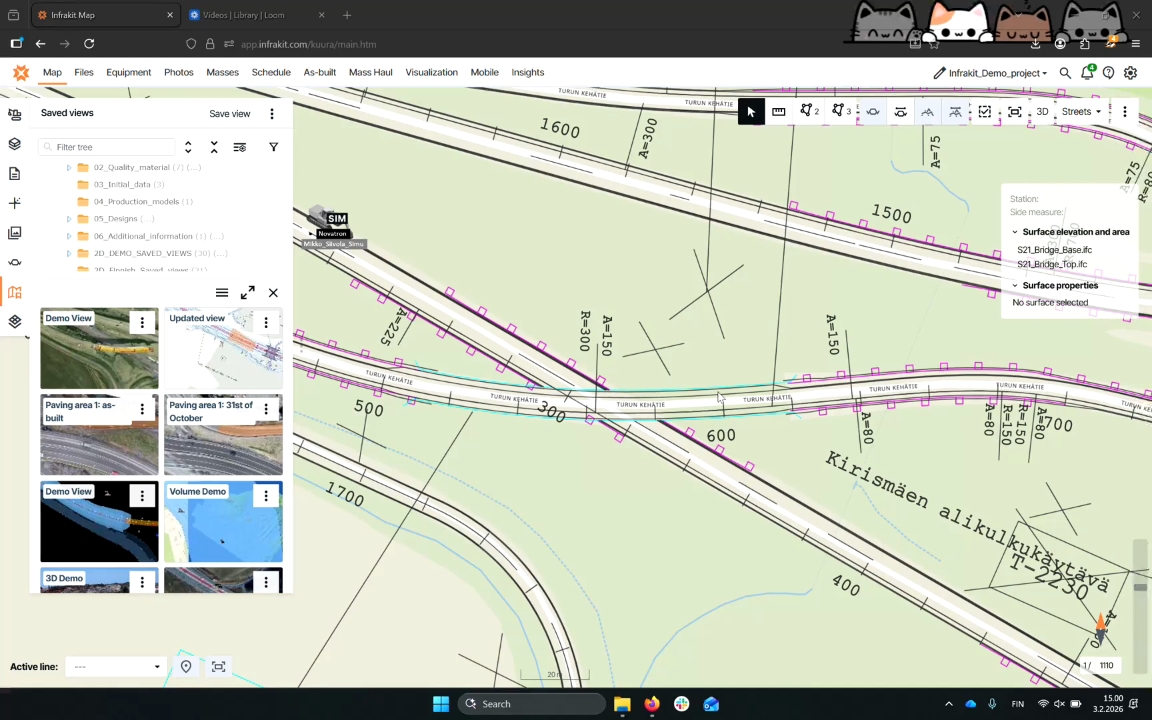
Task: Toggle the 3D view mode
Action: (x=1042, y=112)
